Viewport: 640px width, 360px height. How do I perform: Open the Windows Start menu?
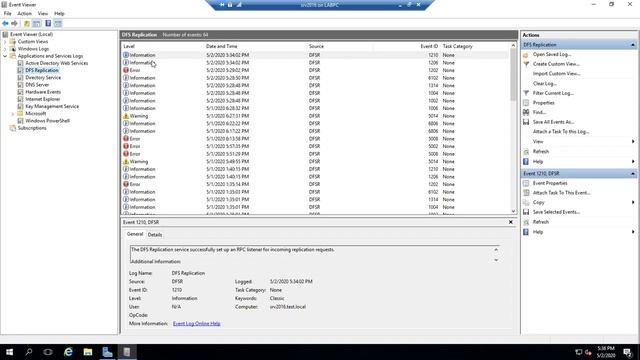pyautogui.click(x=9, y=352)
